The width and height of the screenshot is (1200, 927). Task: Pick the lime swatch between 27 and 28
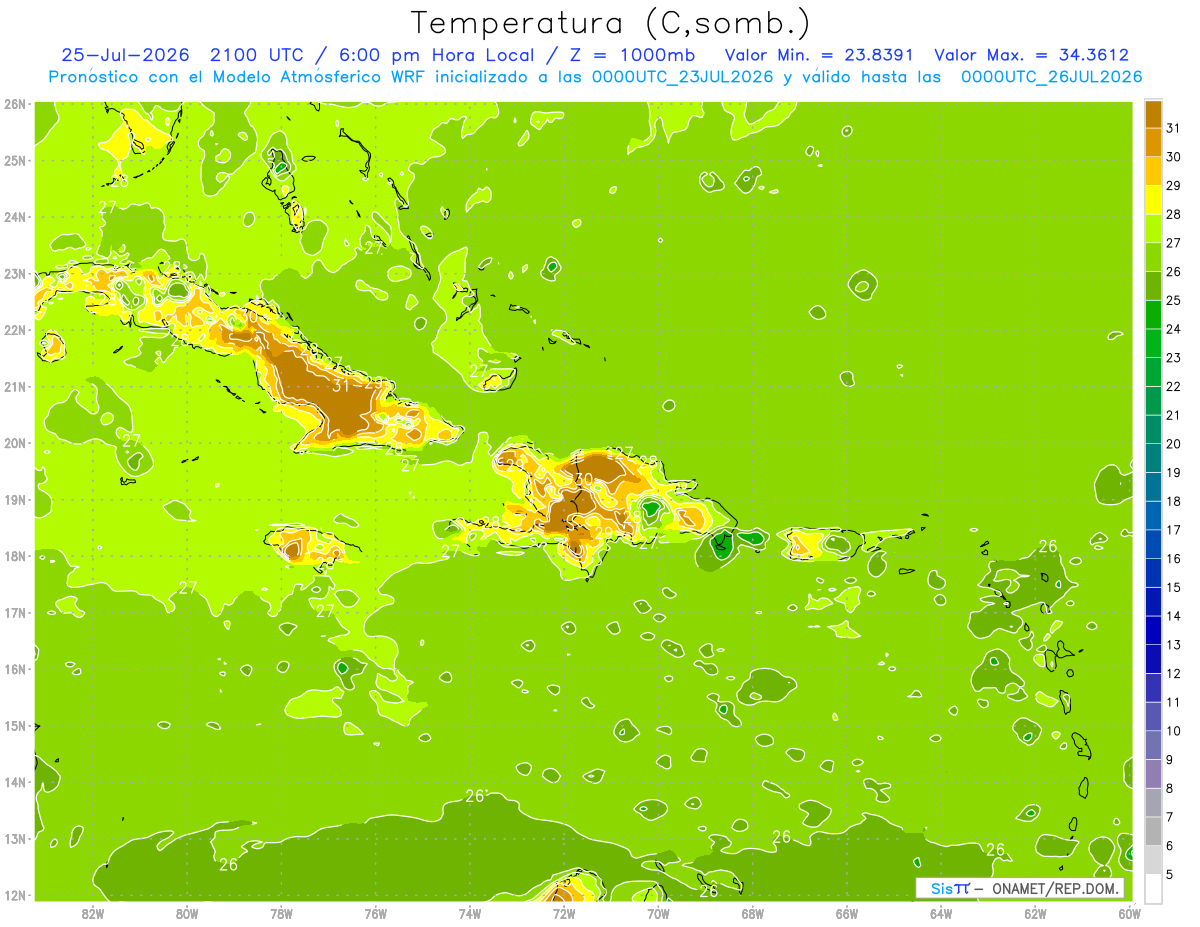pyautogui.click(x=1153, y=229)
